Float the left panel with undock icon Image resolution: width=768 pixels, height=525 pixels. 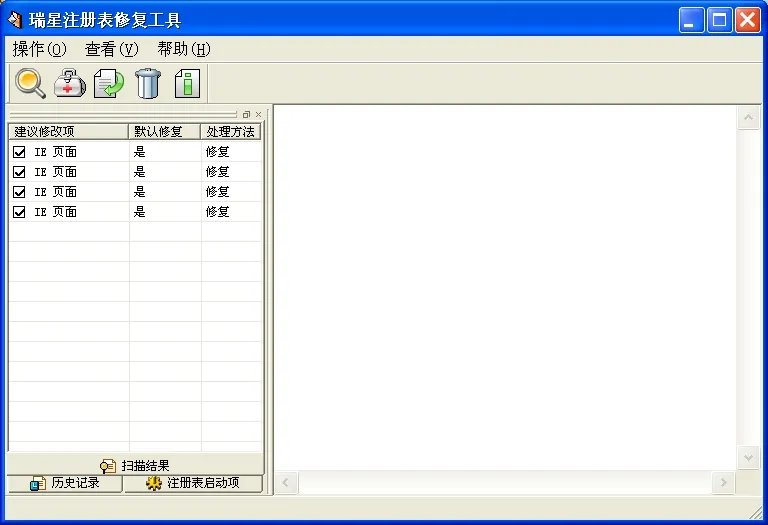click(246, 115)
